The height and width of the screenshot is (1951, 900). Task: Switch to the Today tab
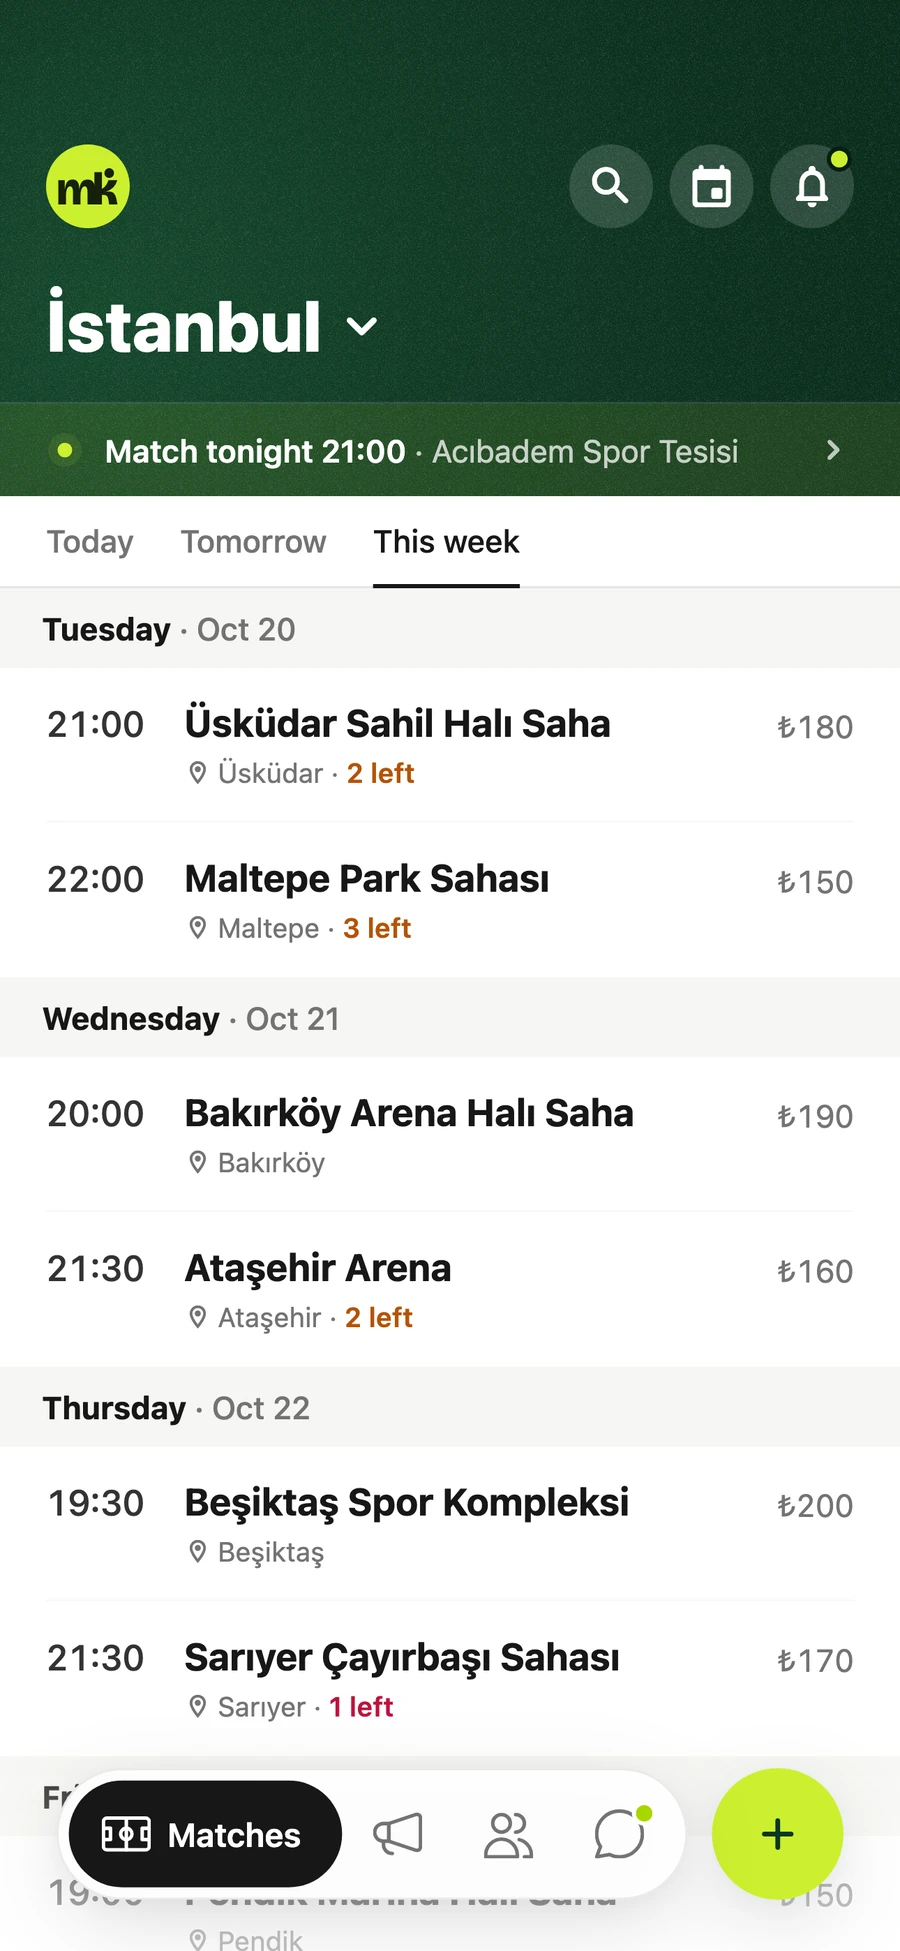(x=90, y=541)
